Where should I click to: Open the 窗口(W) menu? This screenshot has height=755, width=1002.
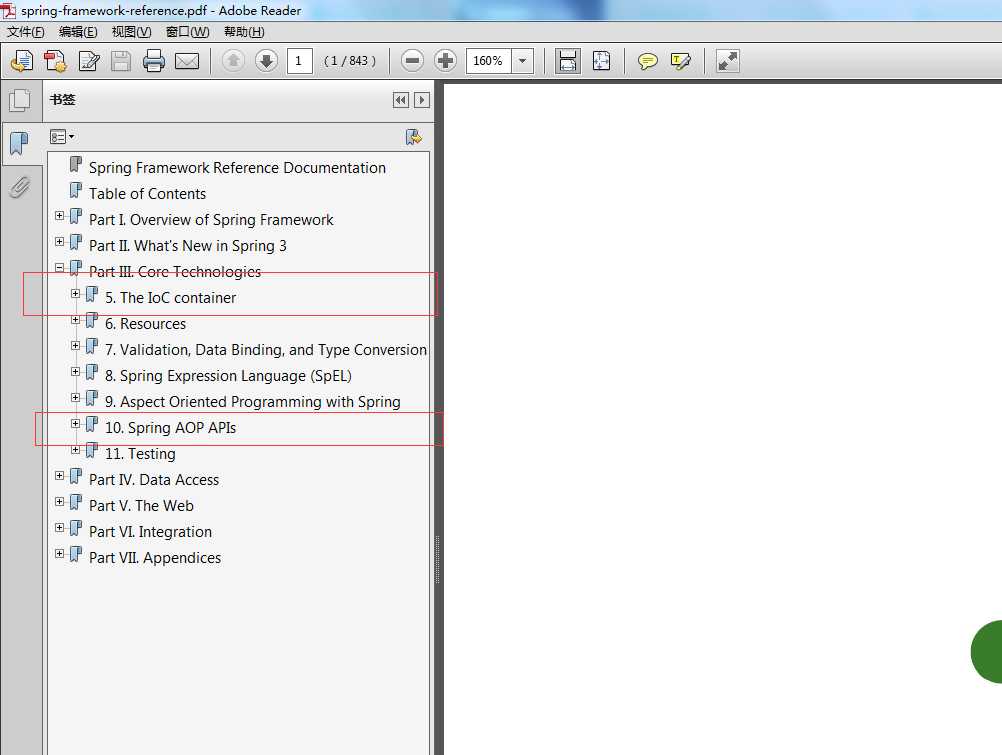[x=187, y=31]
